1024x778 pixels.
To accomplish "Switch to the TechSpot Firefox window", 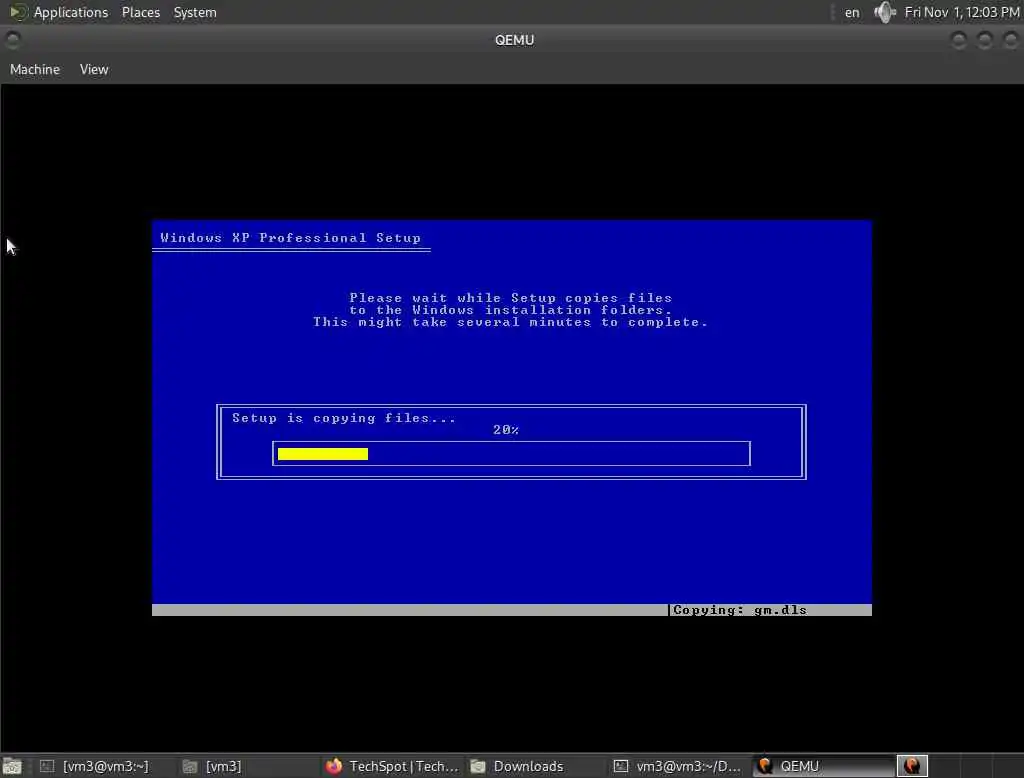I will (x=392, y=766).
